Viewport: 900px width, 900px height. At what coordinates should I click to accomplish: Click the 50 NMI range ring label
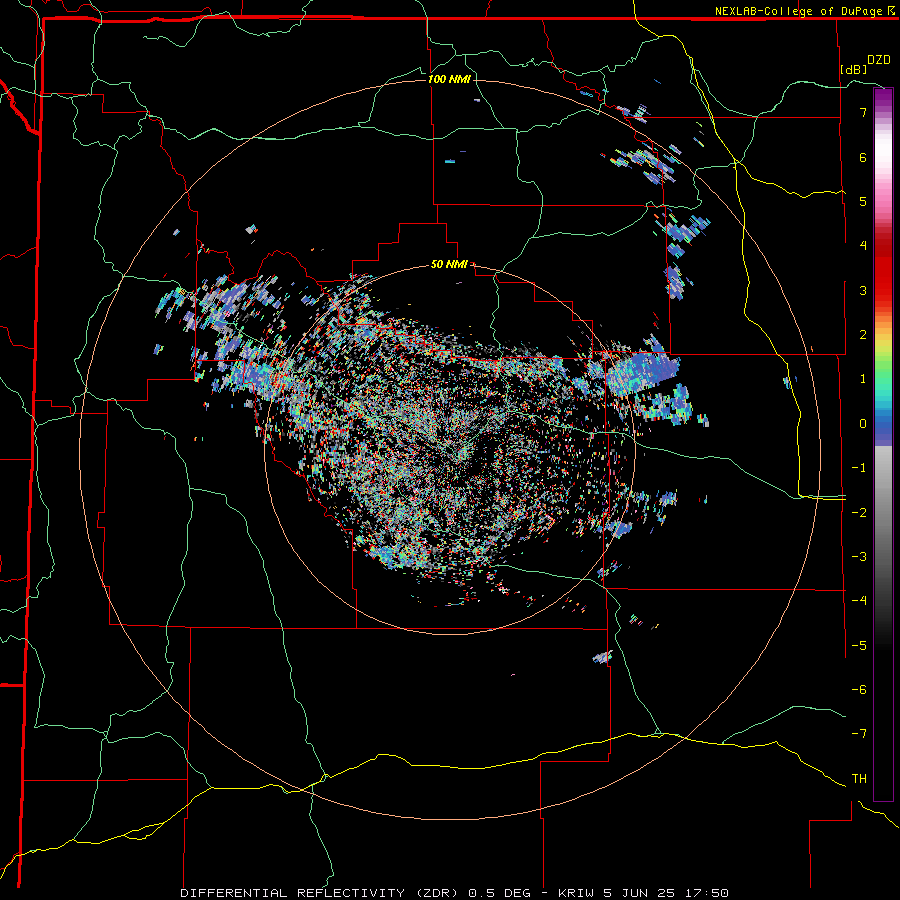coord(449,264)
